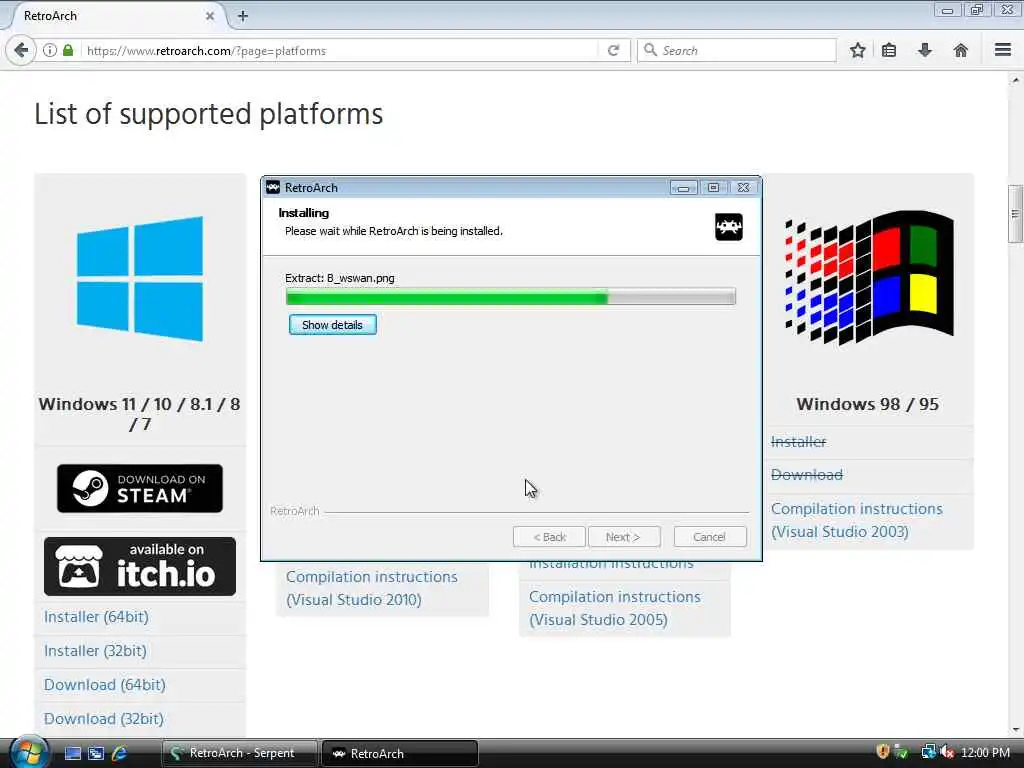Focus the URL address bar
Viewport: 1024px width, 768px height.
pyautogui.click(x=340, y=50)
